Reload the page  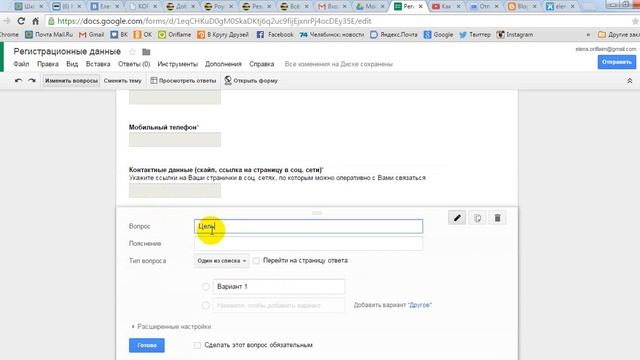[x=21, y=21]
